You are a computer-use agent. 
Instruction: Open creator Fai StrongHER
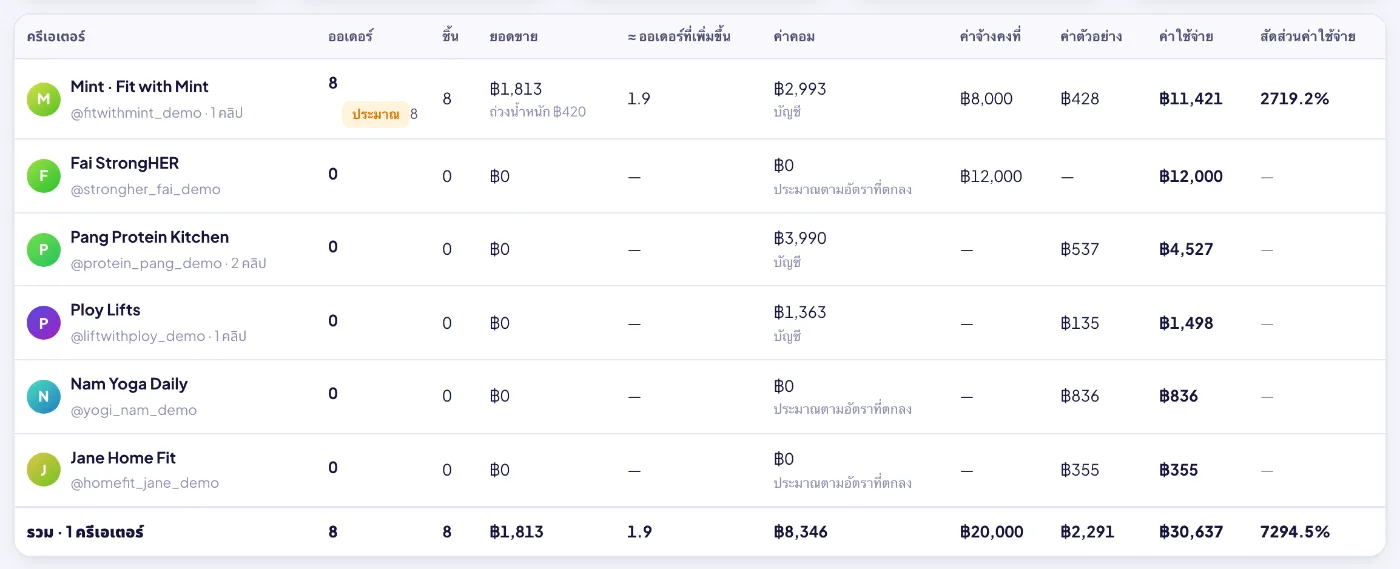[x=125, y=163]
